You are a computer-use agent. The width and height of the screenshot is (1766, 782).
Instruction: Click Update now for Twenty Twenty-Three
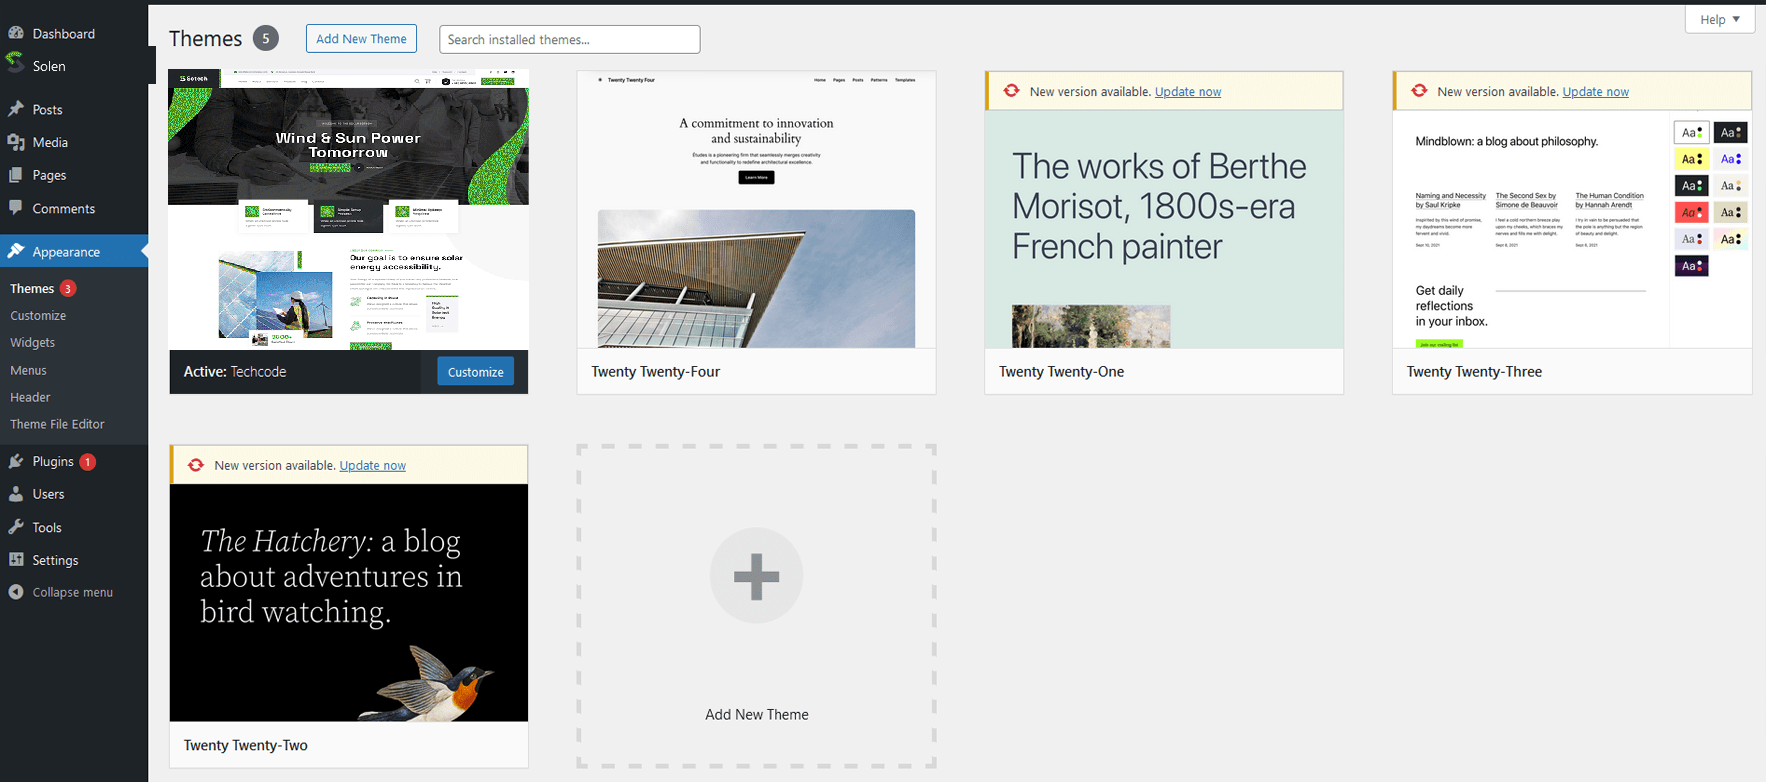point(1595,91)
